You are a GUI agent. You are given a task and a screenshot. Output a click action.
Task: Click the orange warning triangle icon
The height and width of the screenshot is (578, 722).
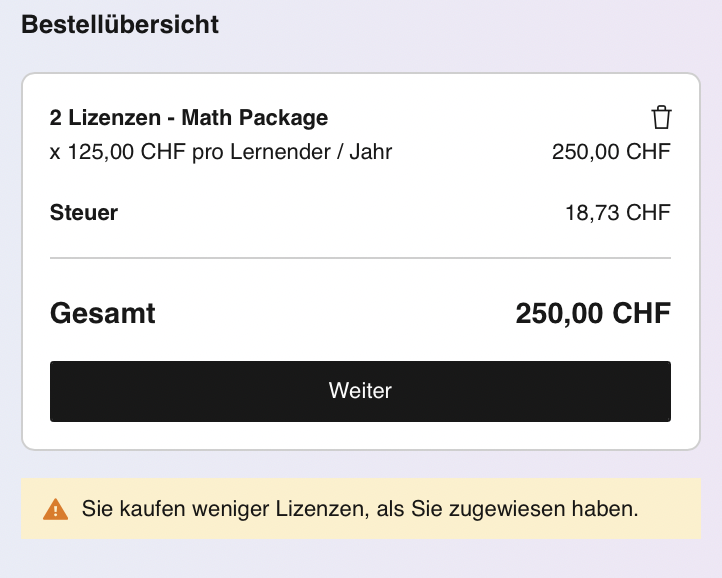56,510
